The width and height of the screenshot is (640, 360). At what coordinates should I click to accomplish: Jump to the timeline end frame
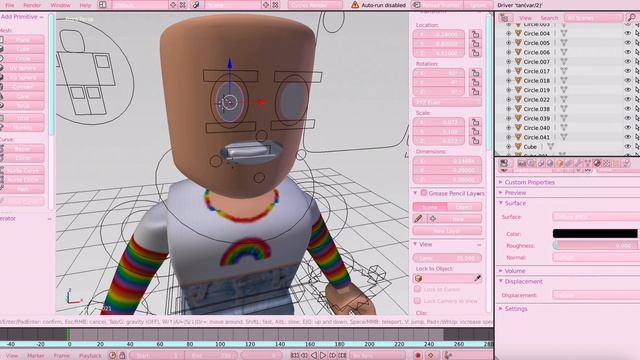pyautogui.click(x=342, y=356)
